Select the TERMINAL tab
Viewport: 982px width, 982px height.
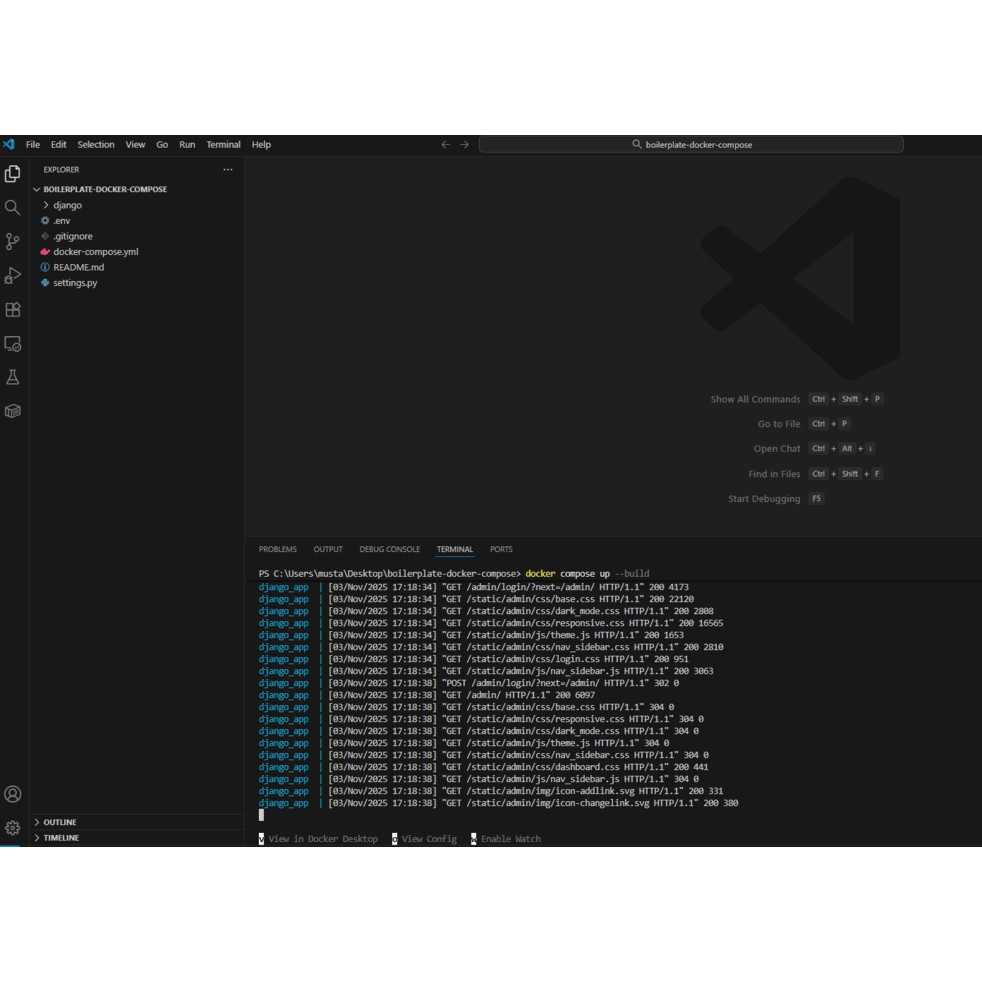(x=455, y=549)
